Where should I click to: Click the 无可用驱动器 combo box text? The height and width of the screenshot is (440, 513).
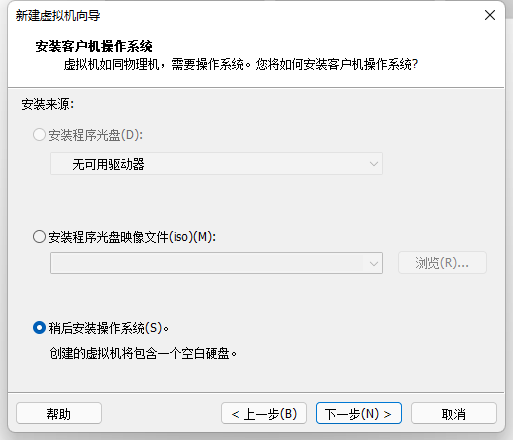(108, 164)
